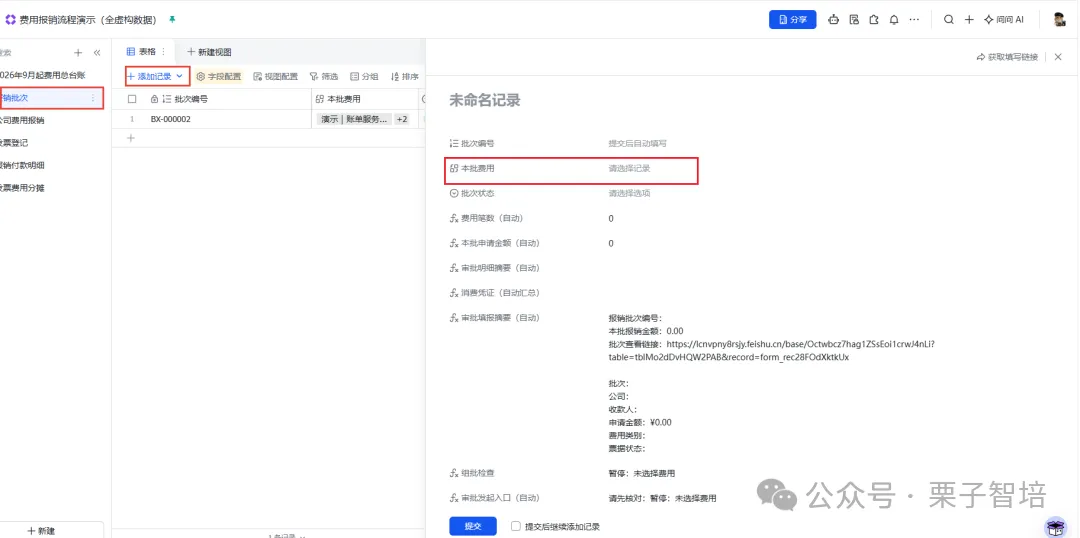The image size is (1080, 538).
Task: Click the 本批申请金额（自动）field label
Action: (x=500, y=243)
